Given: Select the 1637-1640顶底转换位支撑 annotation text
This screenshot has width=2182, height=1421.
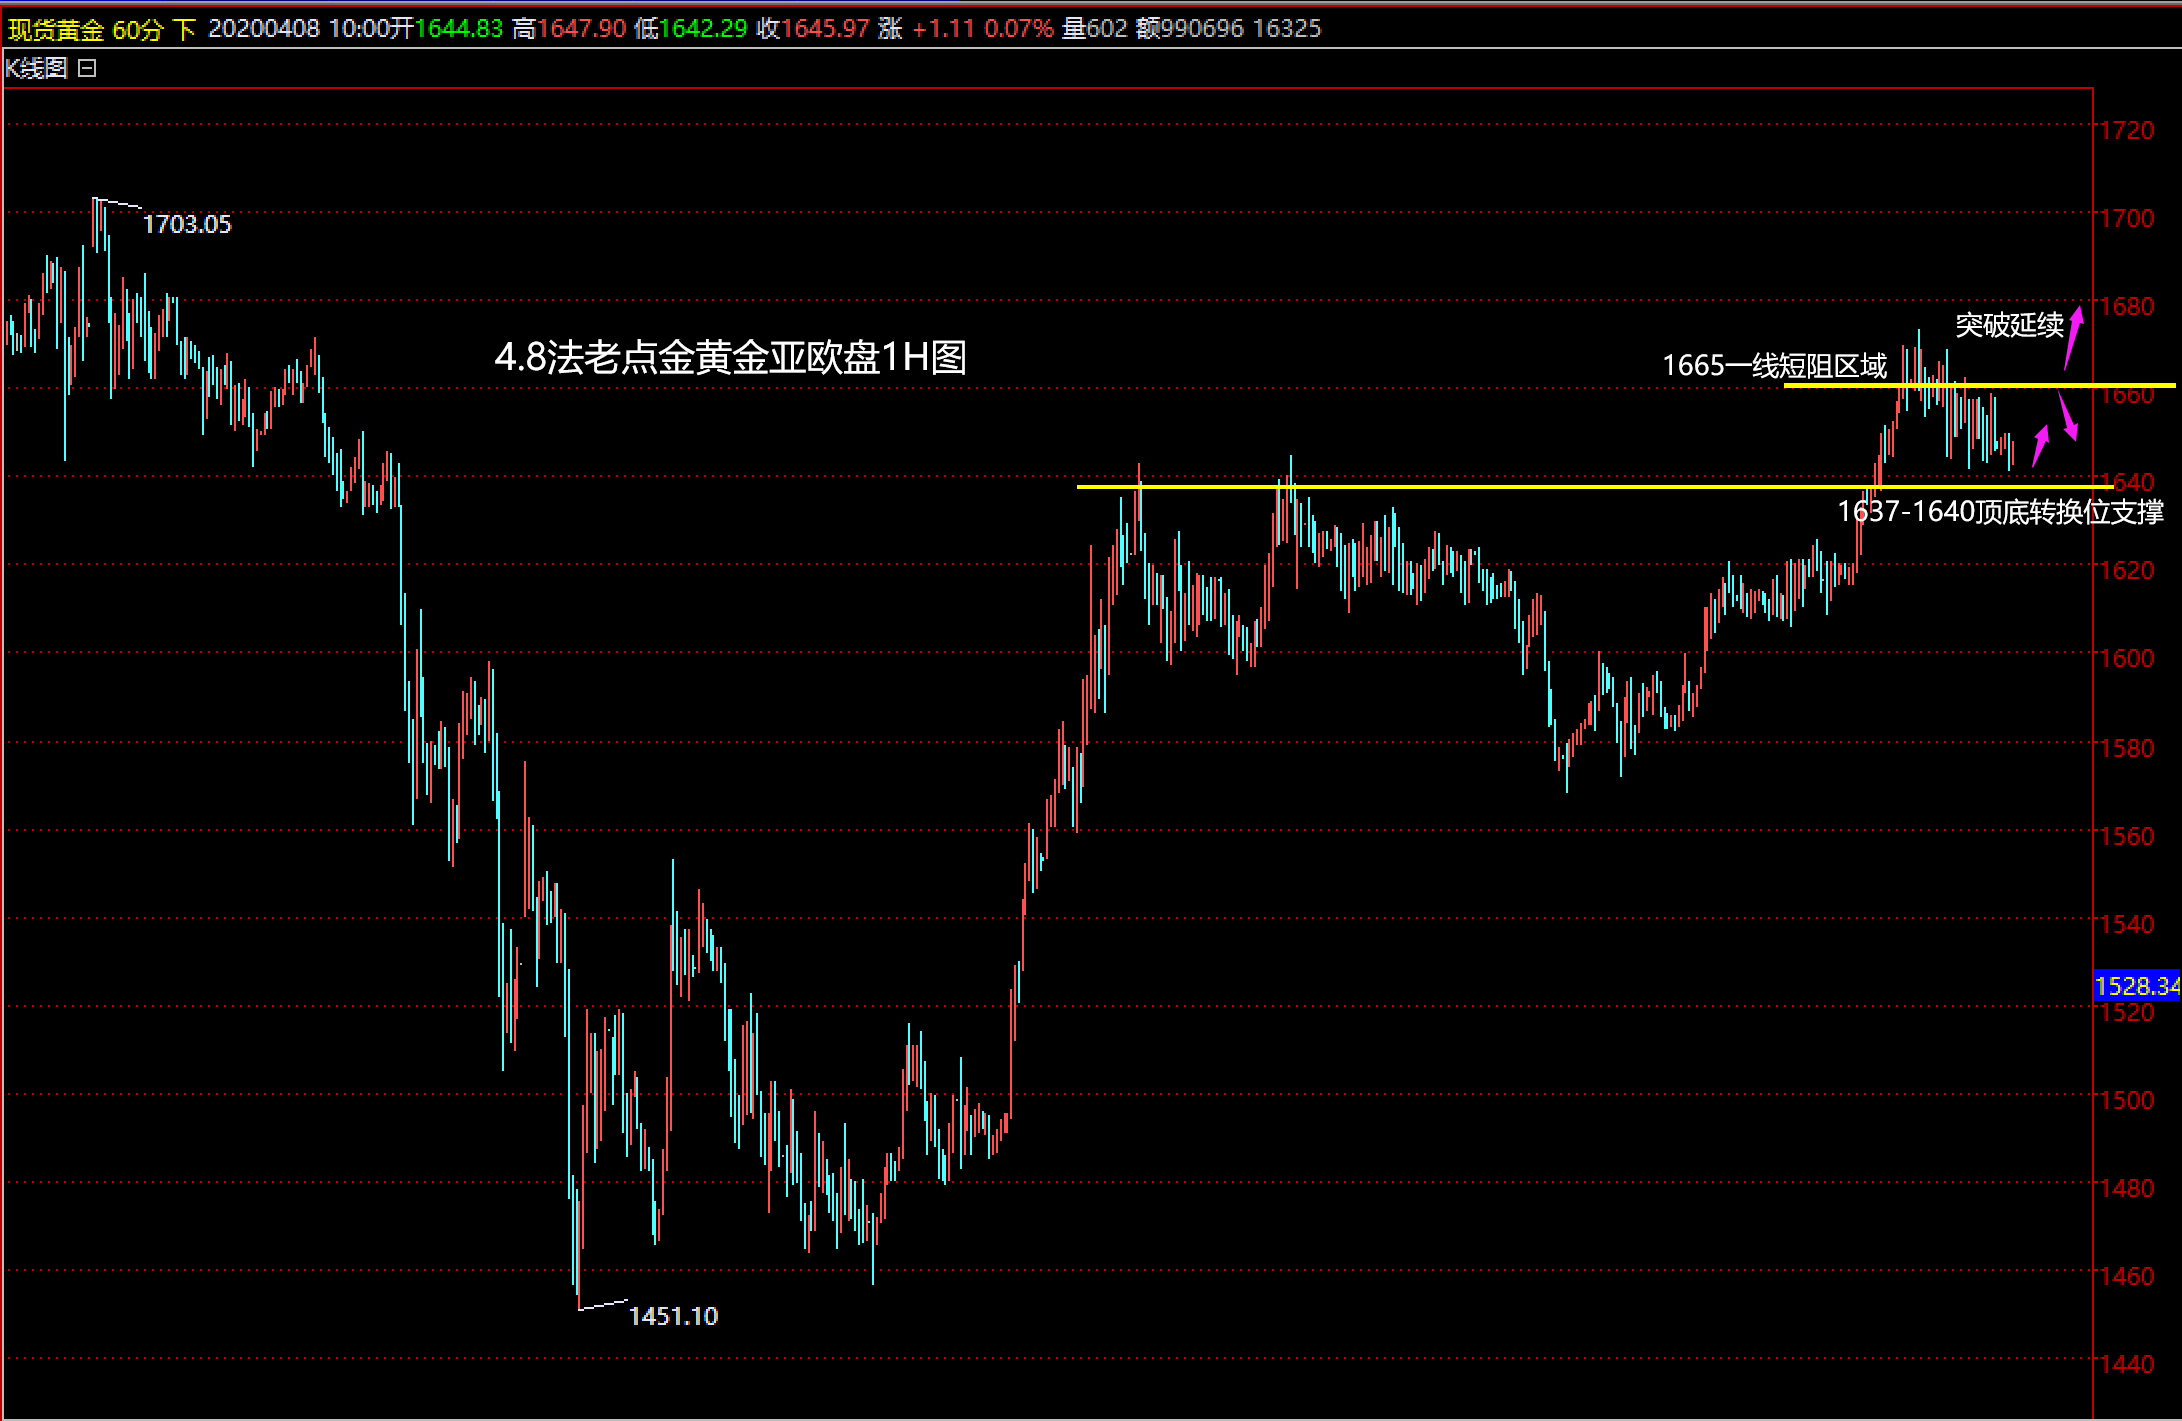Looking at the screenshot, I should tap(2000, 512).
